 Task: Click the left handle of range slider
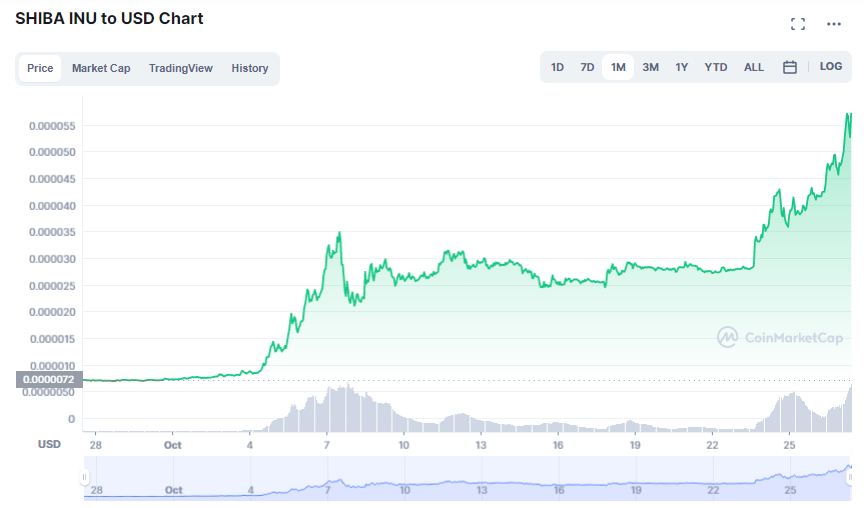click(x=85, y=479)
